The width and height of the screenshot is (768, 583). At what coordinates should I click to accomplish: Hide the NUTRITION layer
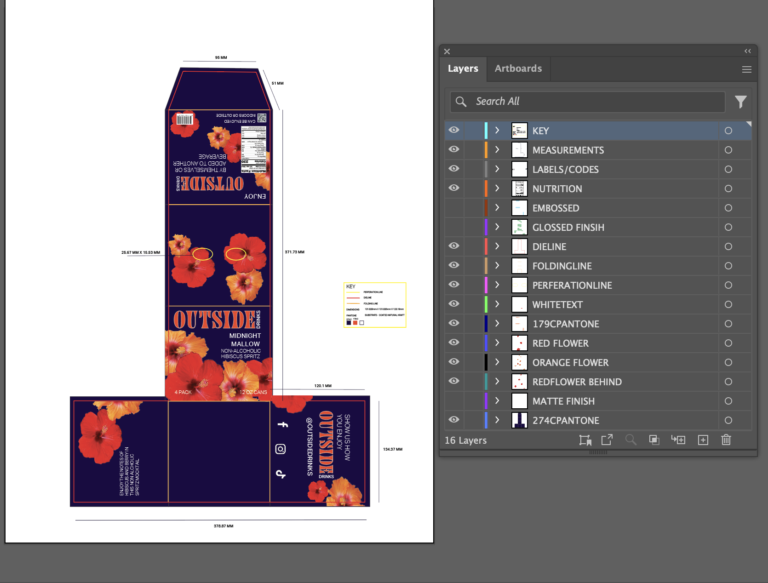tap(454, 188)
